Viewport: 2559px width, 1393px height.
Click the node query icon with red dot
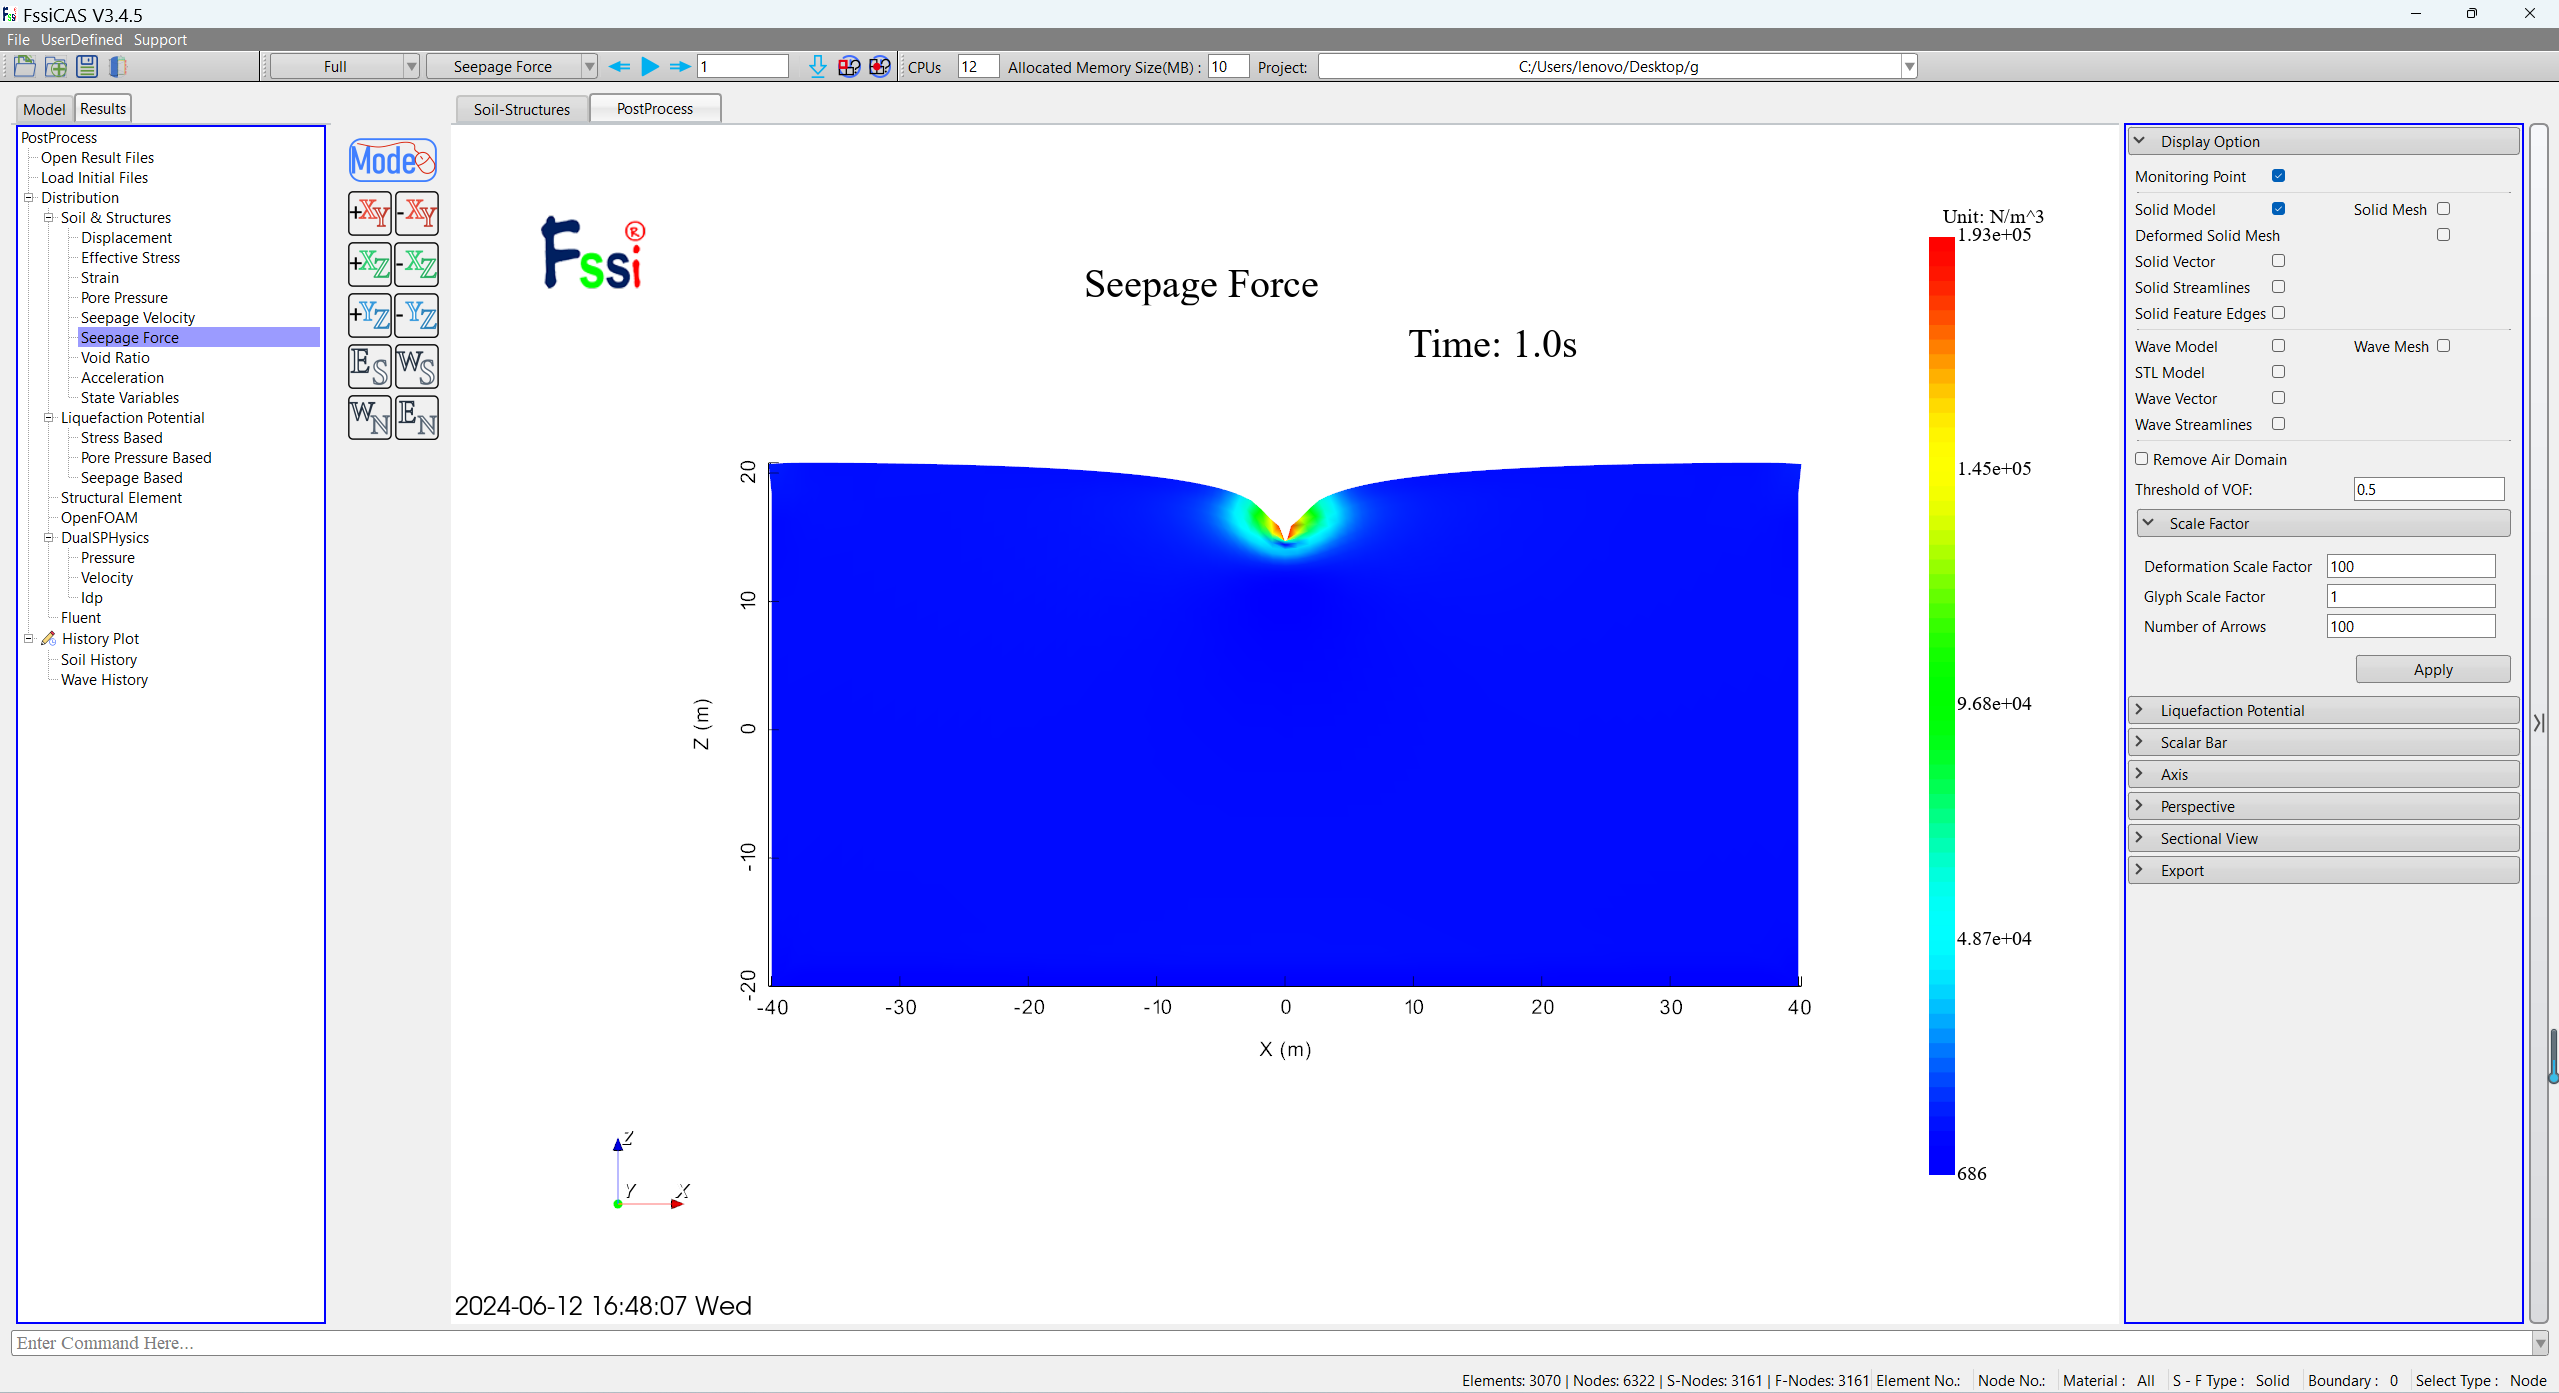[x=880, y=67]
